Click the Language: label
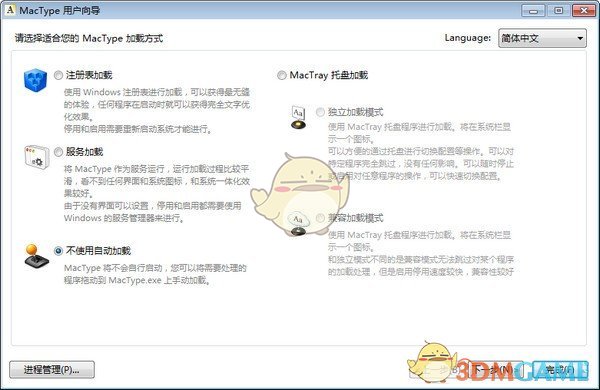 [x=468, y=38]
